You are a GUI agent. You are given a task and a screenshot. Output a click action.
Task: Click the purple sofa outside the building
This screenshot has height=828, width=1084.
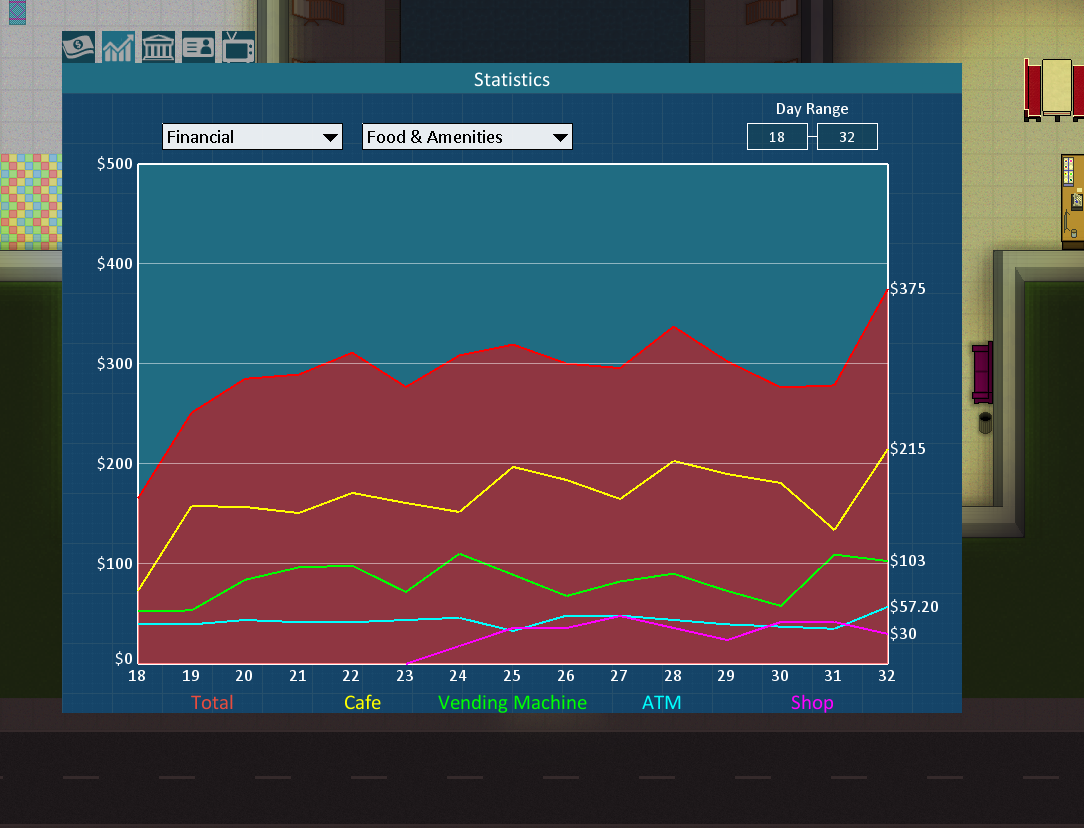coord(982,372)
